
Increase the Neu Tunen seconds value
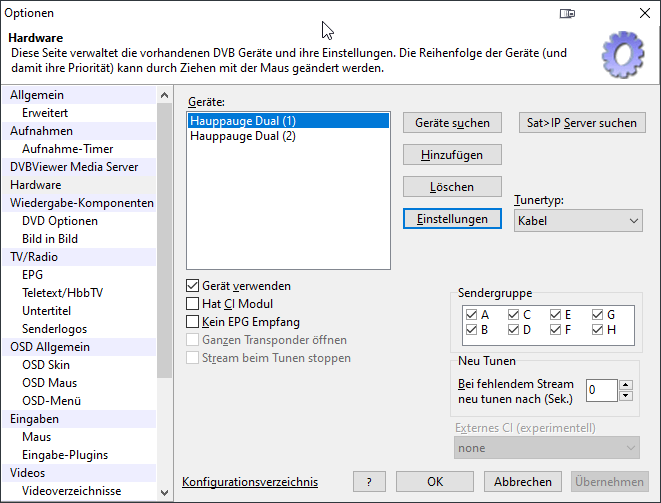point(626,384)
